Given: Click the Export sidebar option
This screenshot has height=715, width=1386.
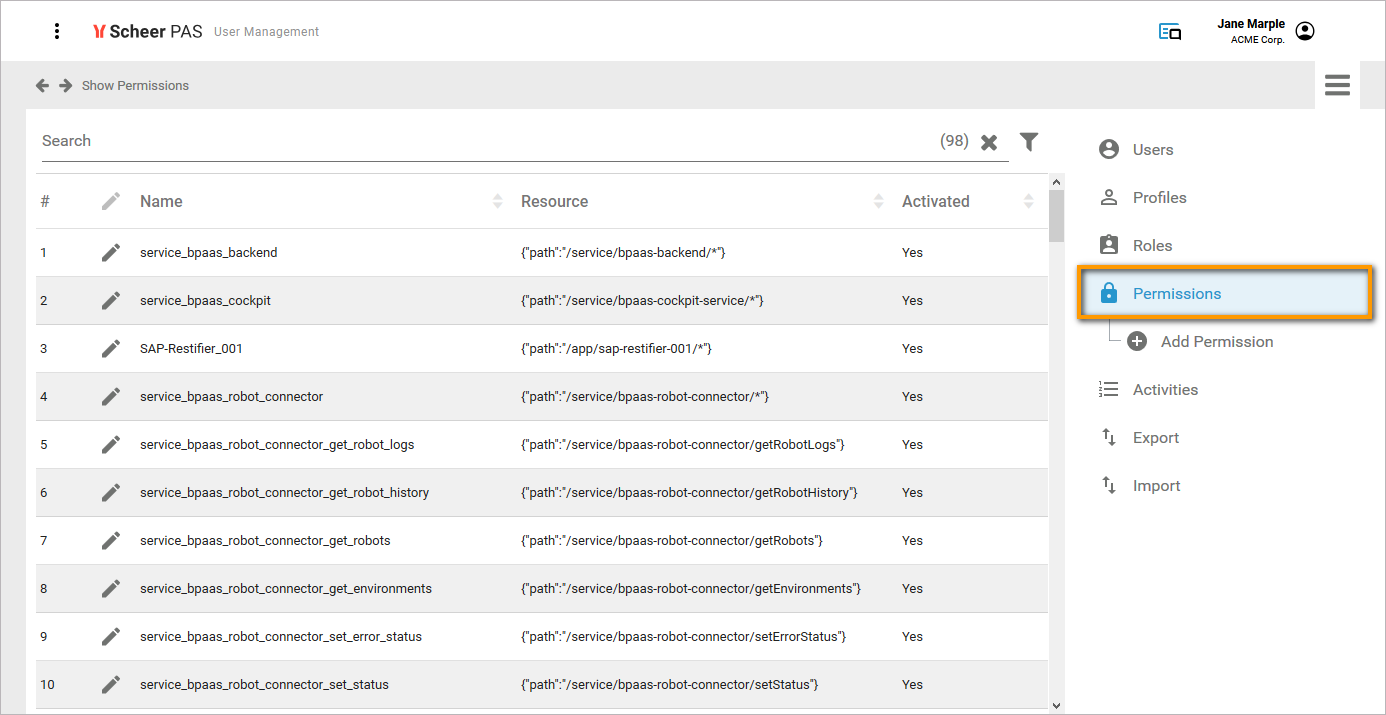Looking at the screenshot, I should 1155,438.
